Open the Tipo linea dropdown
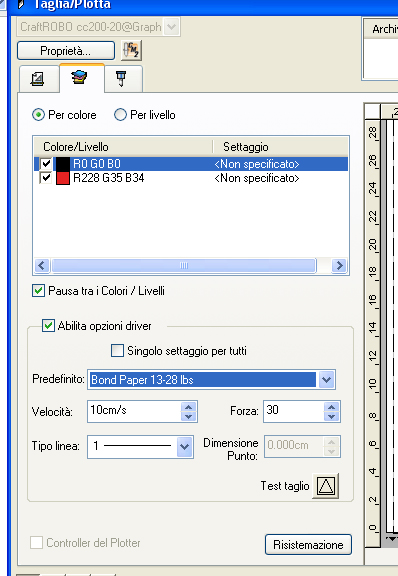The image size is (398, 576). [x=184, y=446]
